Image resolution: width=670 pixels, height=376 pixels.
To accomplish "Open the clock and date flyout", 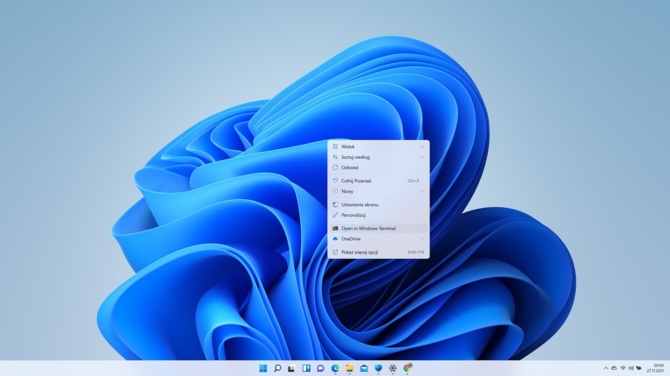I will (x=655, y=368).
